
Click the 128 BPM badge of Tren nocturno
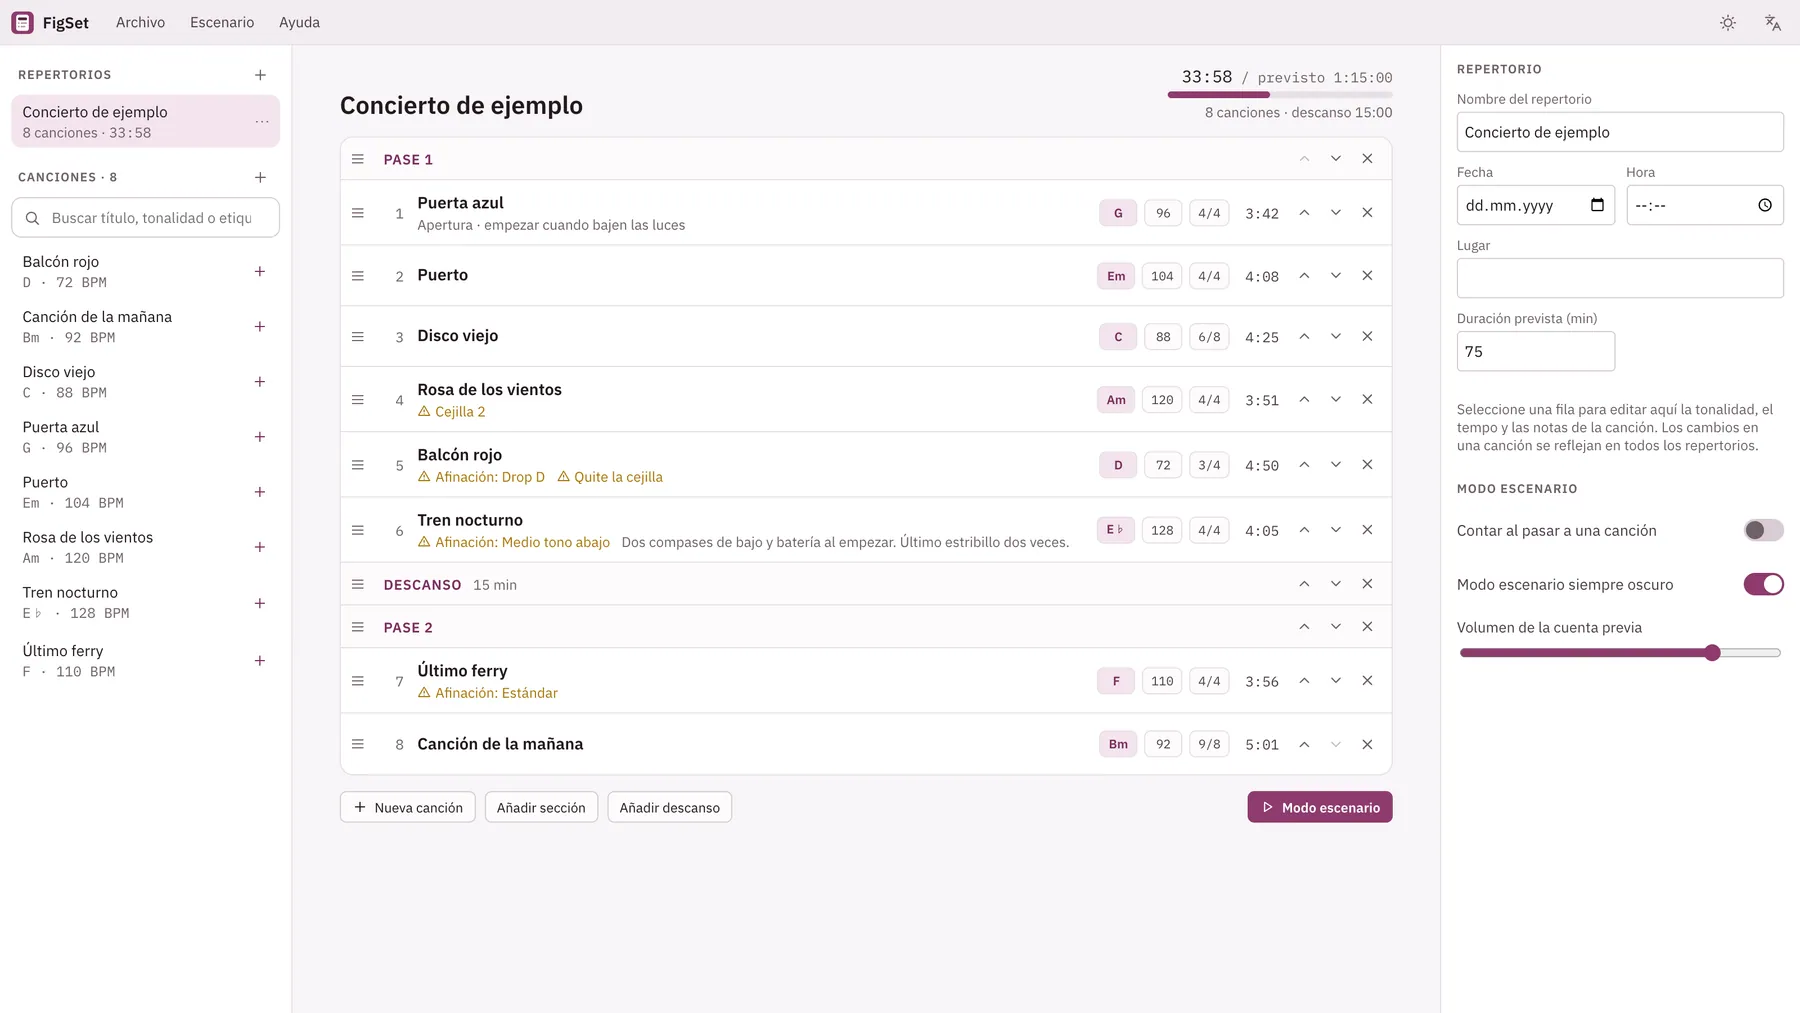[1162, 530]
